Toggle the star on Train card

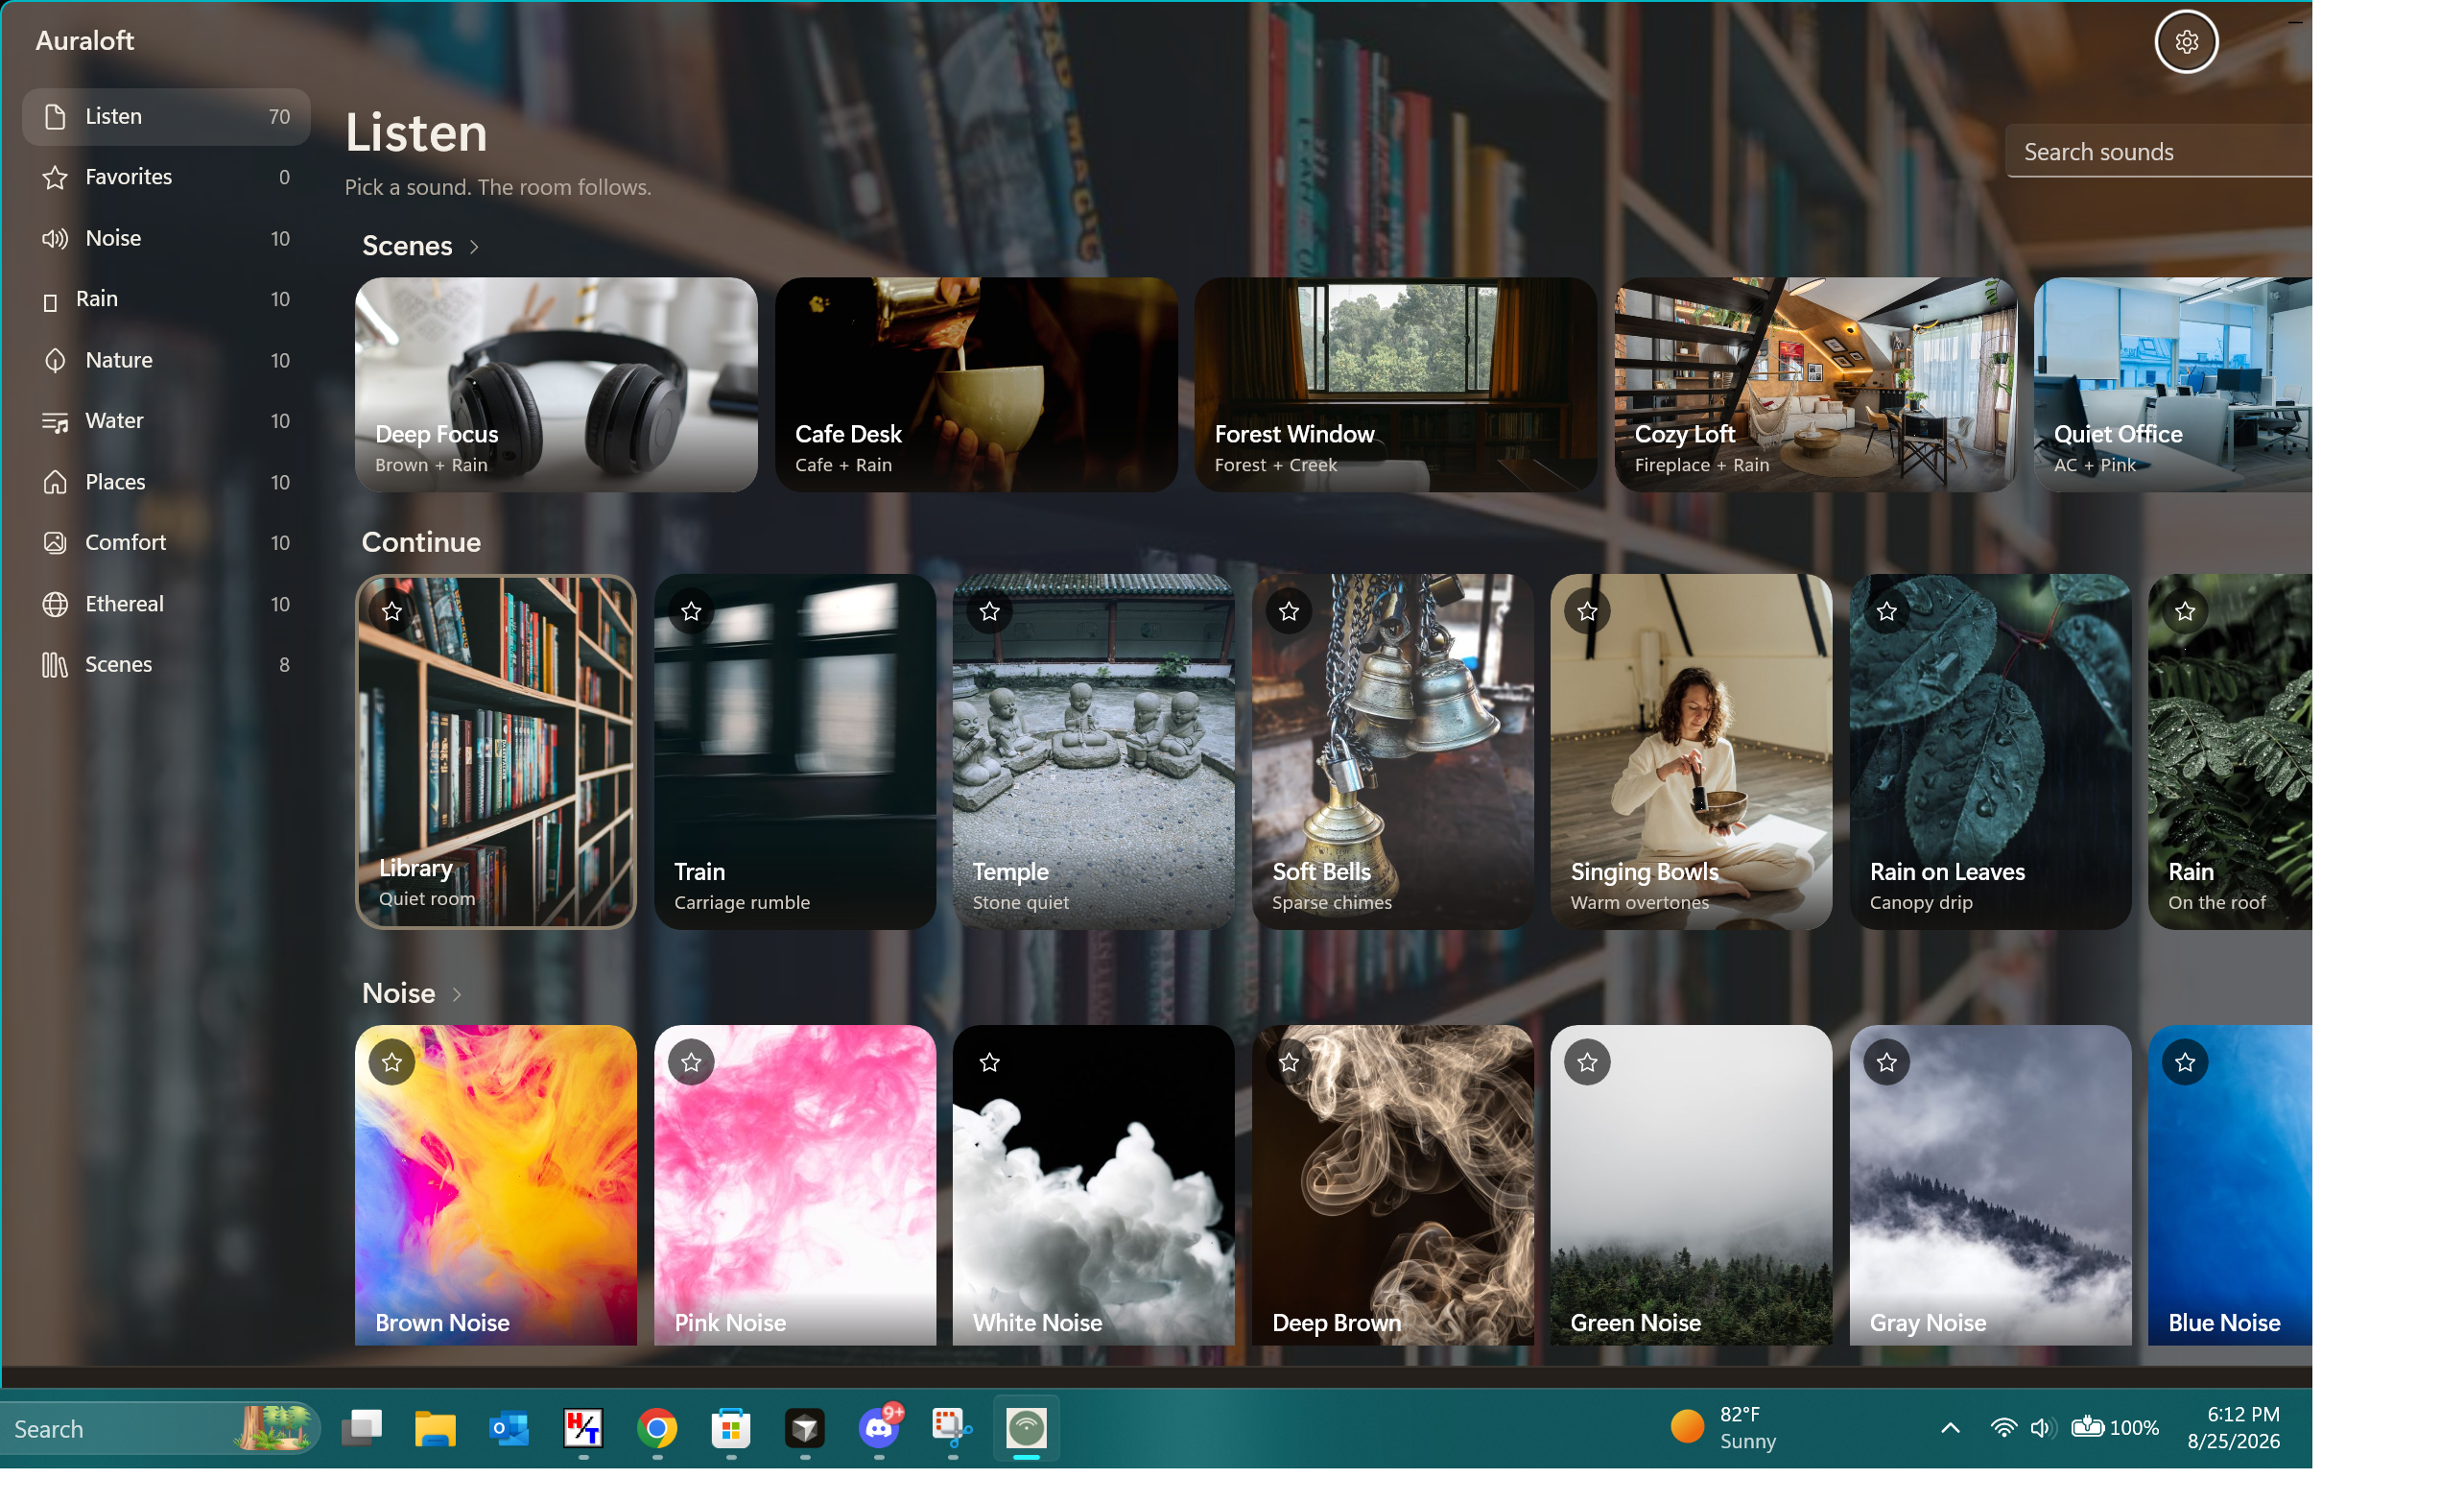coord(691,611)
